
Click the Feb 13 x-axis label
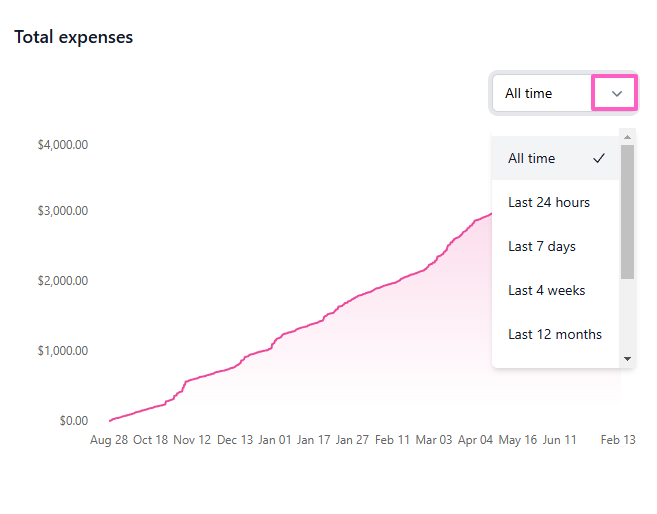click(617, 439)
